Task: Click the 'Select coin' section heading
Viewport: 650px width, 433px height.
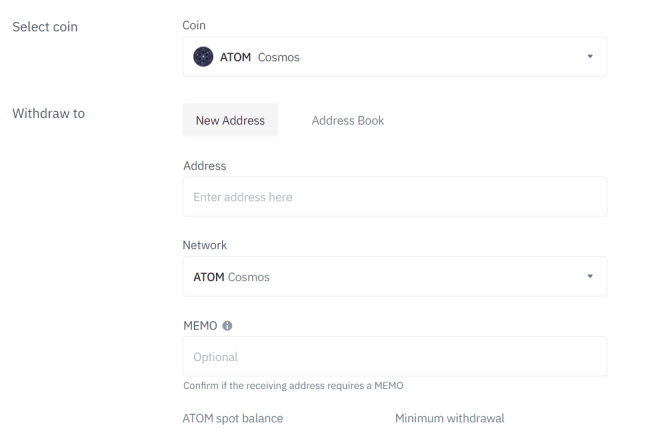Action: pos(44,26)
